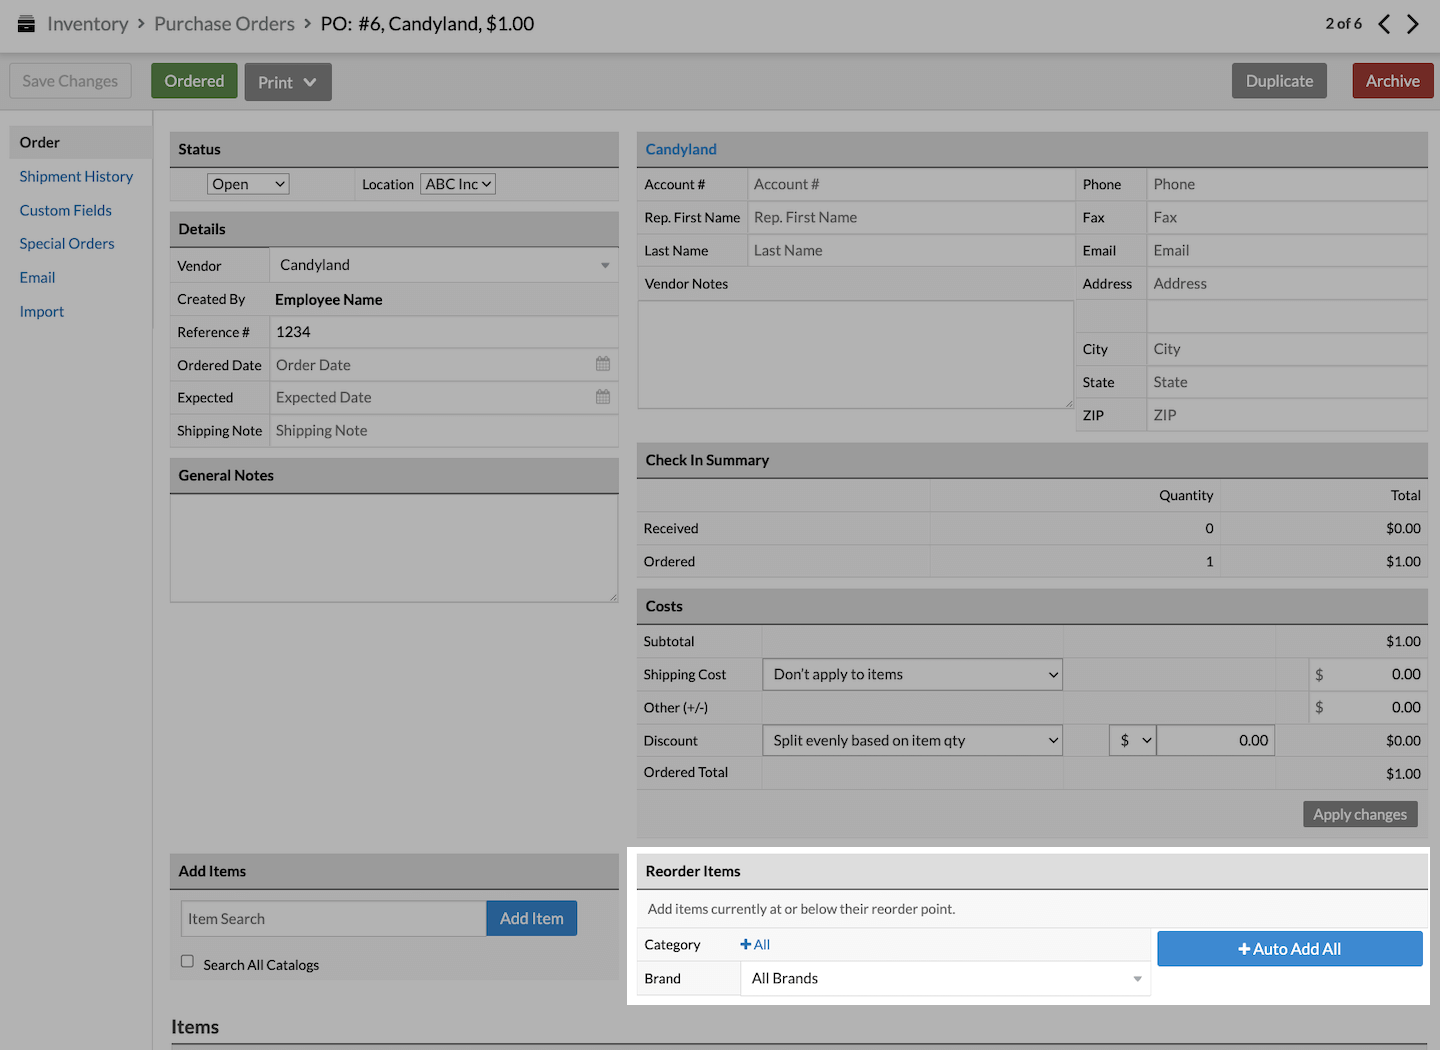The height and width of the screenshot is (1050, 1440).
Task: Expand the Brand All Brands dropdown
Action: coord(945,979)
